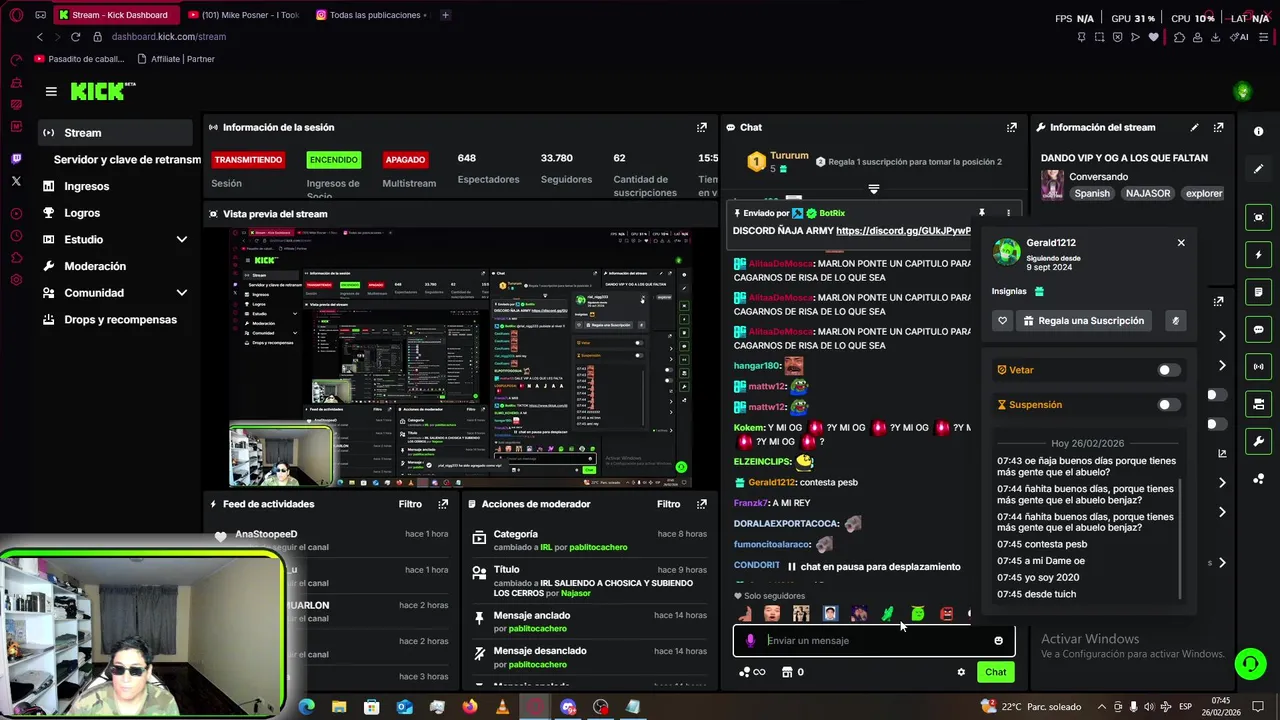Open the Discord ÑAJA ARMY link
Screen dimensions: 1280x720
(x=904, y=231)
